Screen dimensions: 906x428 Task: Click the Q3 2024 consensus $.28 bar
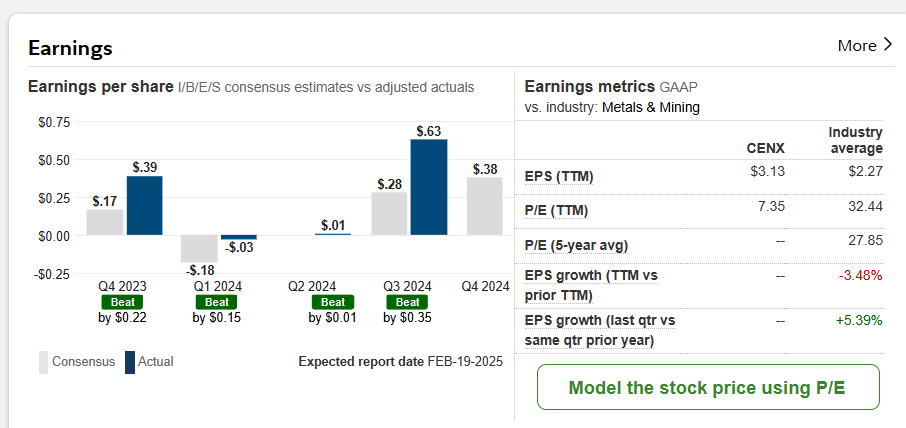[x=389, y=214]
